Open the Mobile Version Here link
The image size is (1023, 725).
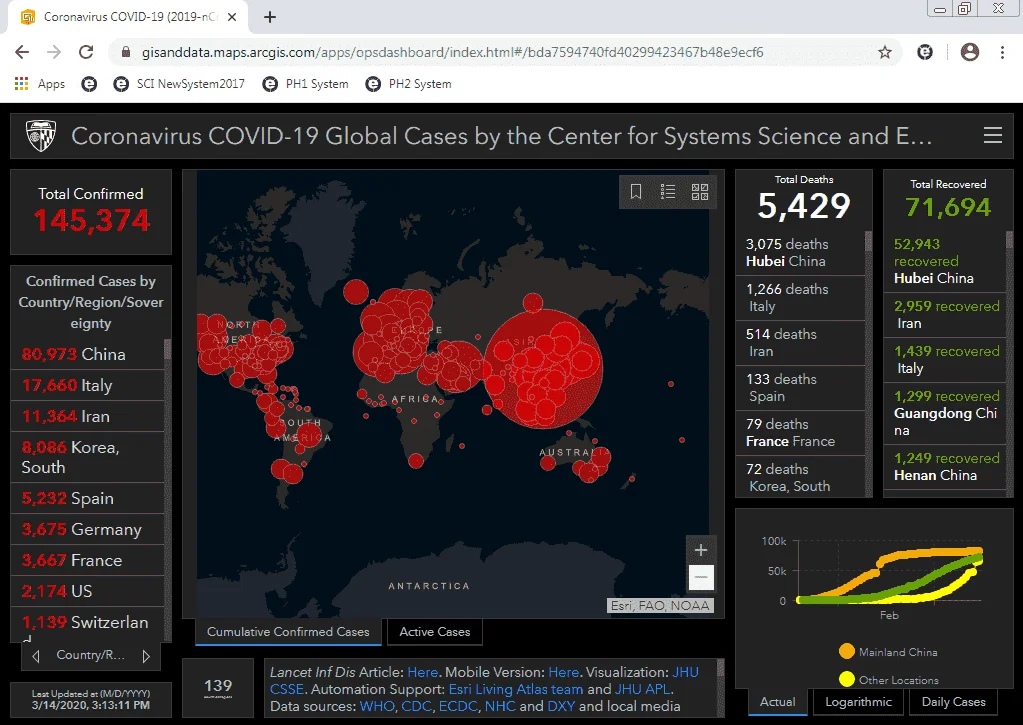pos(564,672)
